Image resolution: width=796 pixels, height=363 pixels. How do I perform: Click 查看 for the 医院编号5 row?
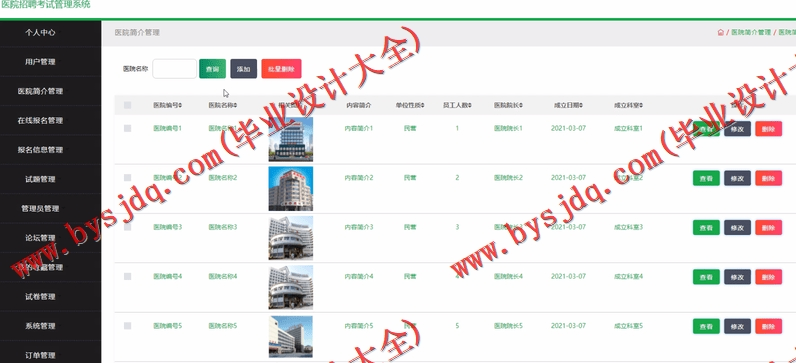click(706, 326)
